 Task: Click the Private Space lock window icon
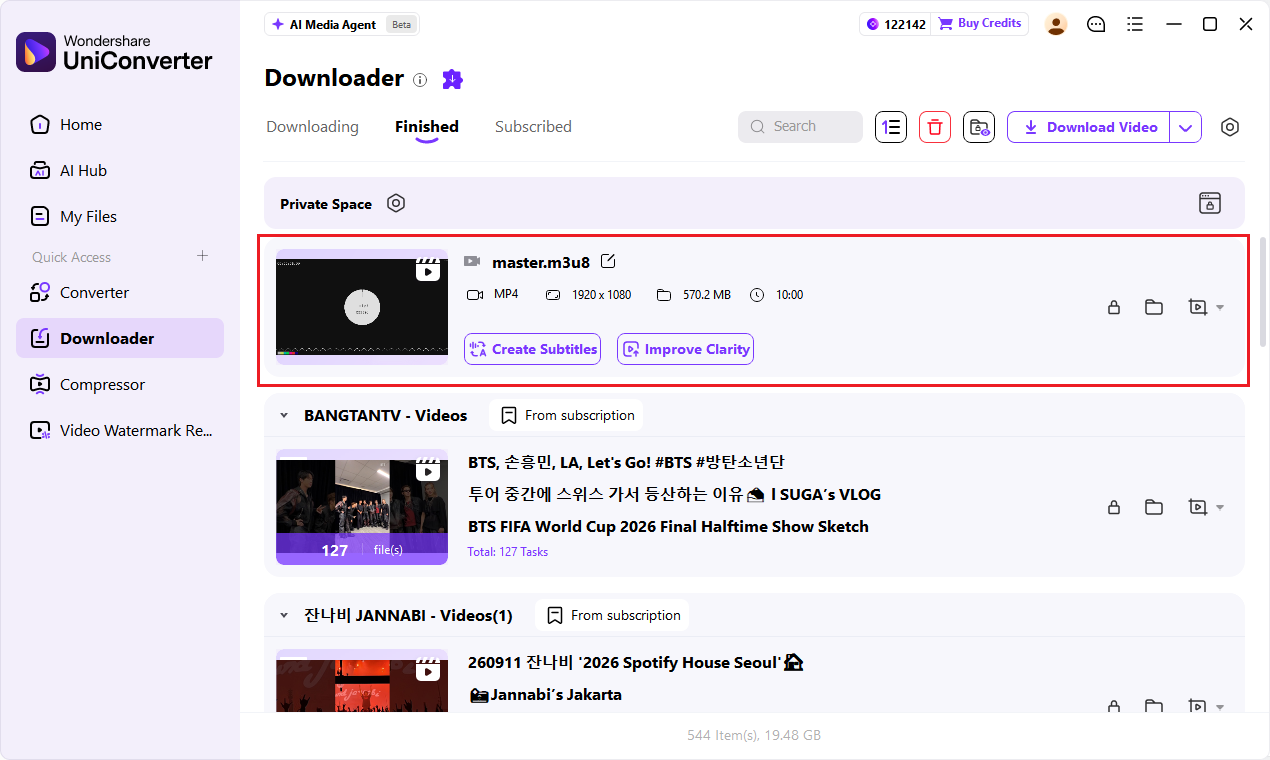click(1210, 203)
